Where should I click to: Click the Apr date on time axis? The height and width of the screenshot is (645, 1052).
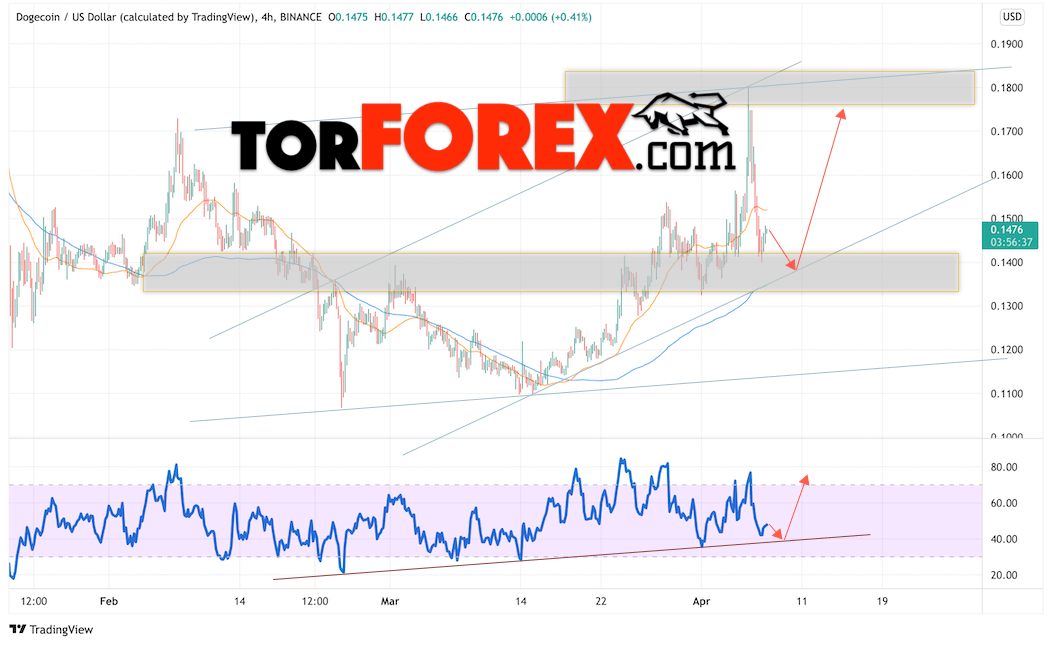701,601
